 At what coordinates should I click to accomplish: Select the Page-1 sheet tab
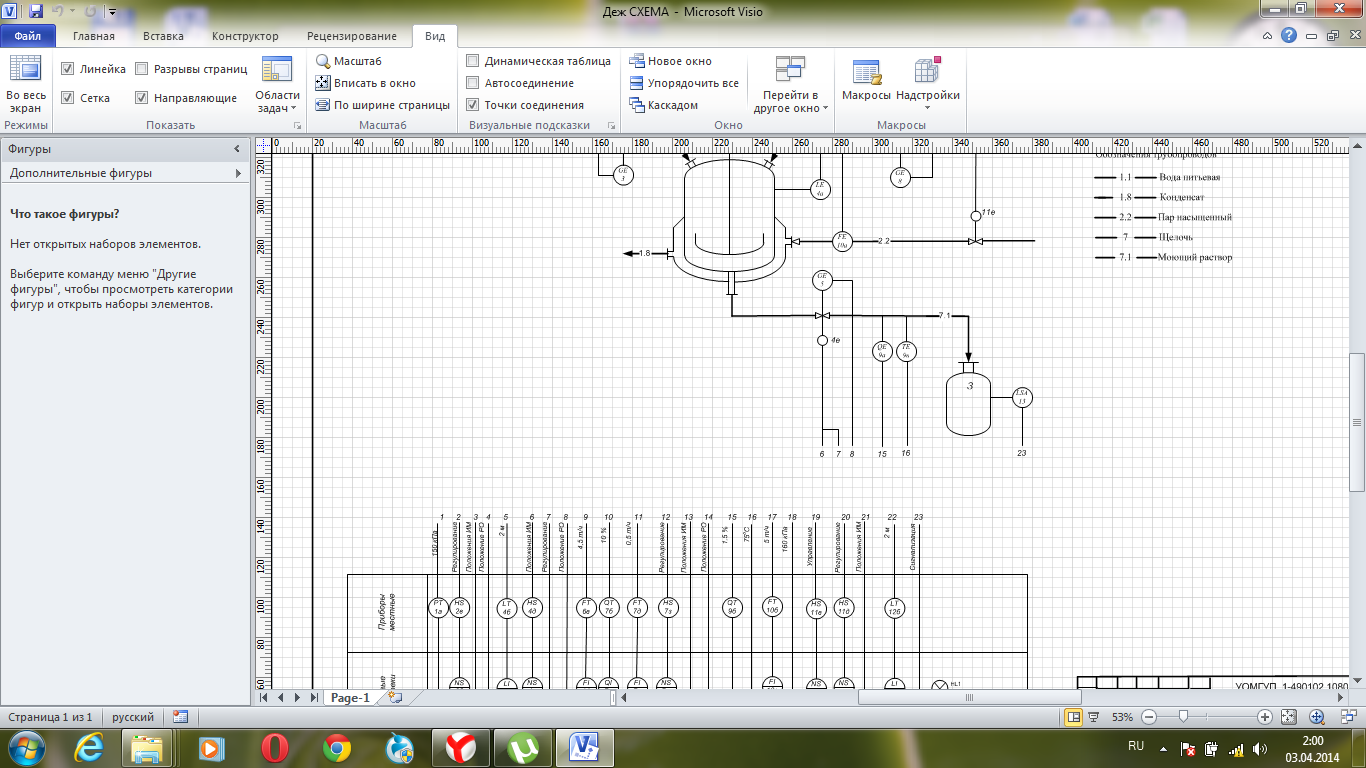[x=350, y=698]
